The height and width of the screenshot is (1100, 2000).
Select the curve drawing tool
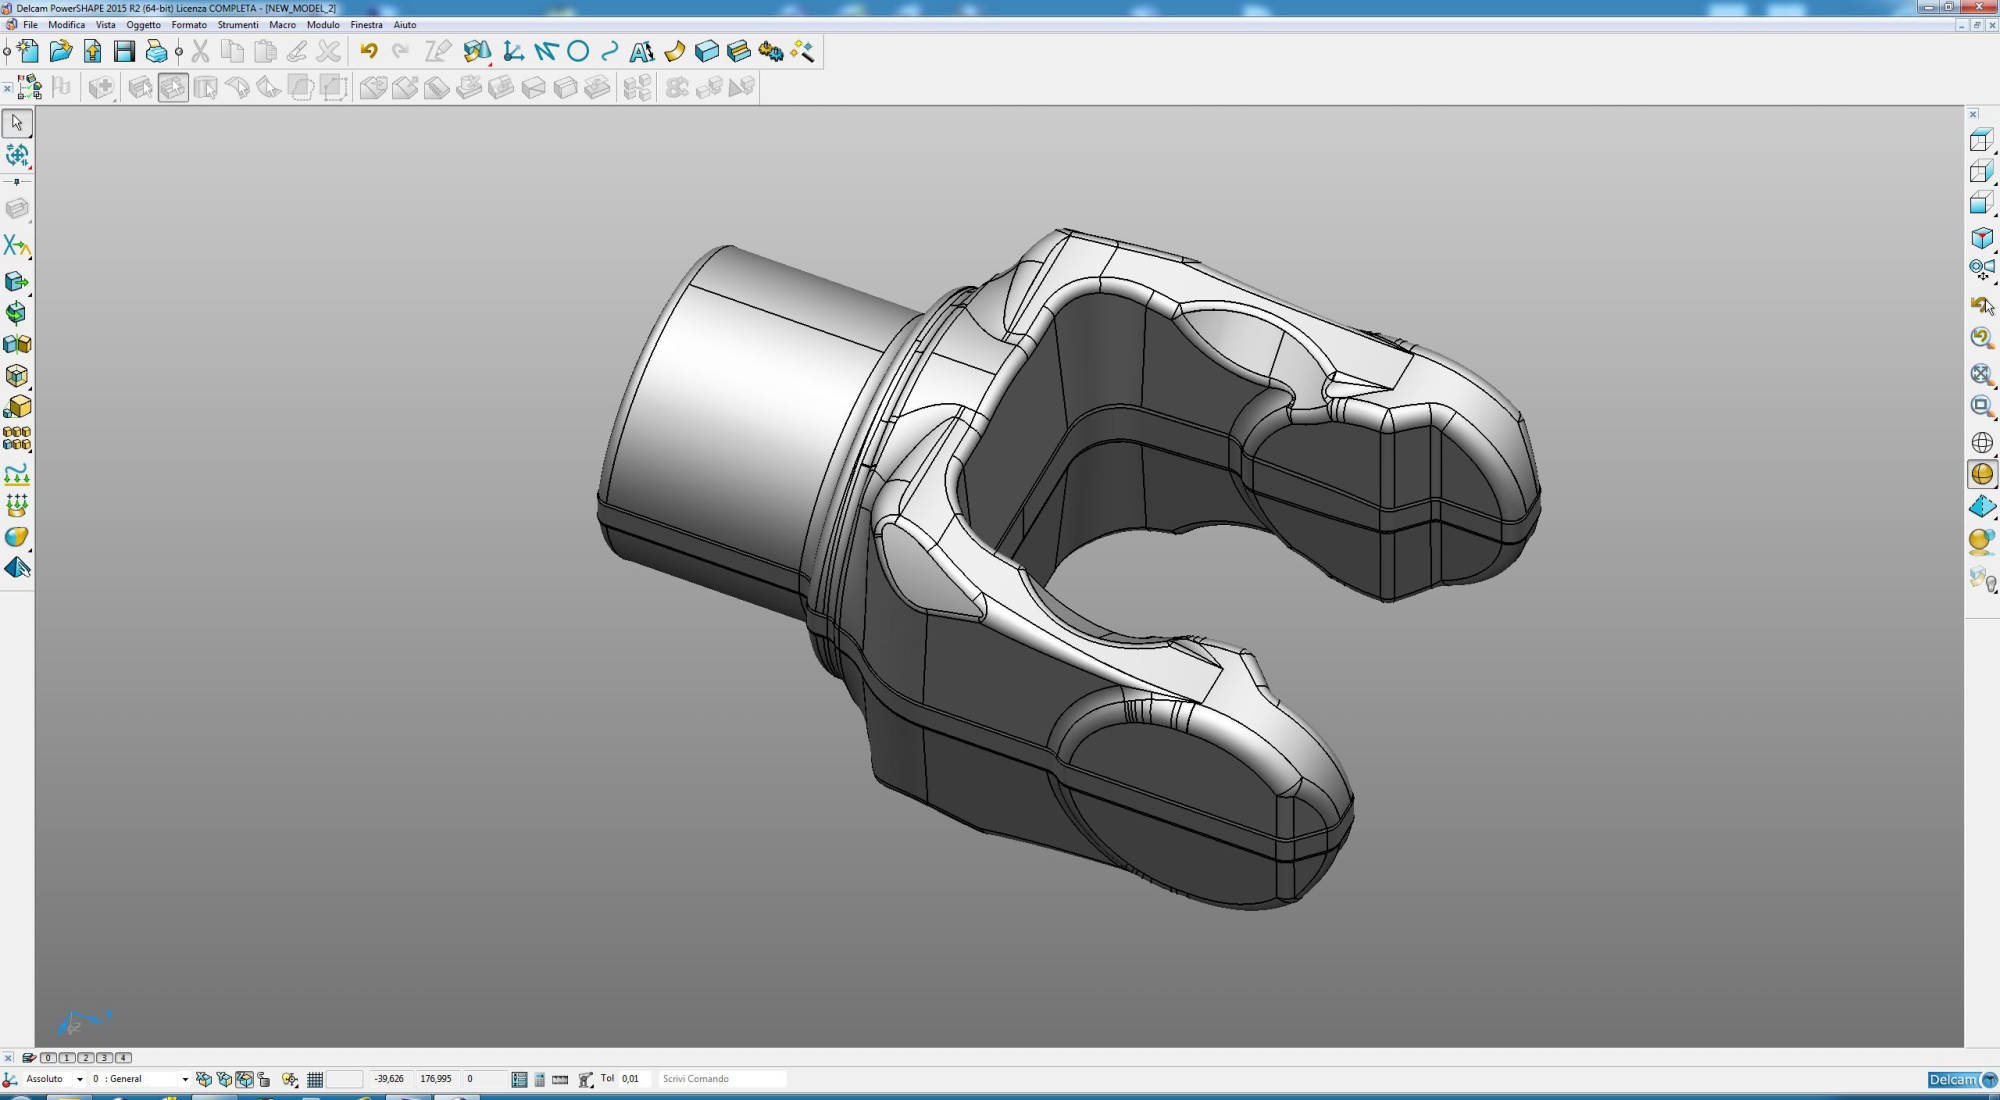coord(610,51)
